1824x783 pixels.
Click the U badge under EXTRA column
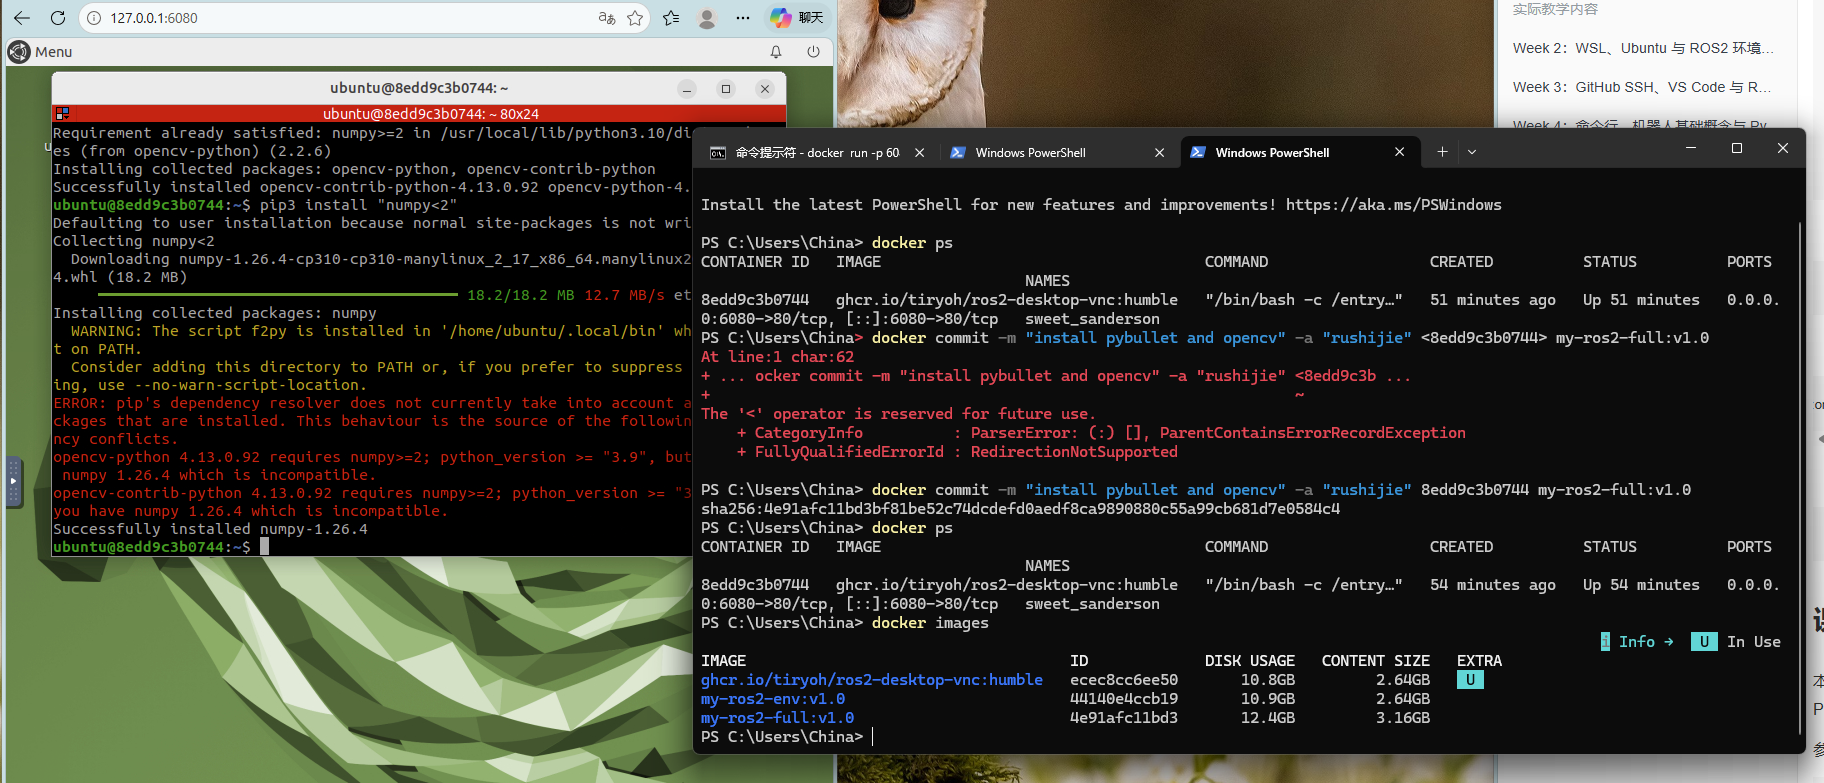[1470, 680]
